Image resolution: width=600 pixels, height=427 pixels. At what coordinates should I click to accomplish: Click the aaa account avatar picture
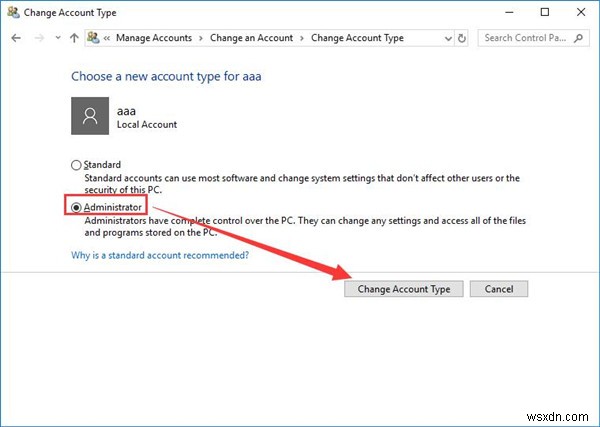click(90, 116)
